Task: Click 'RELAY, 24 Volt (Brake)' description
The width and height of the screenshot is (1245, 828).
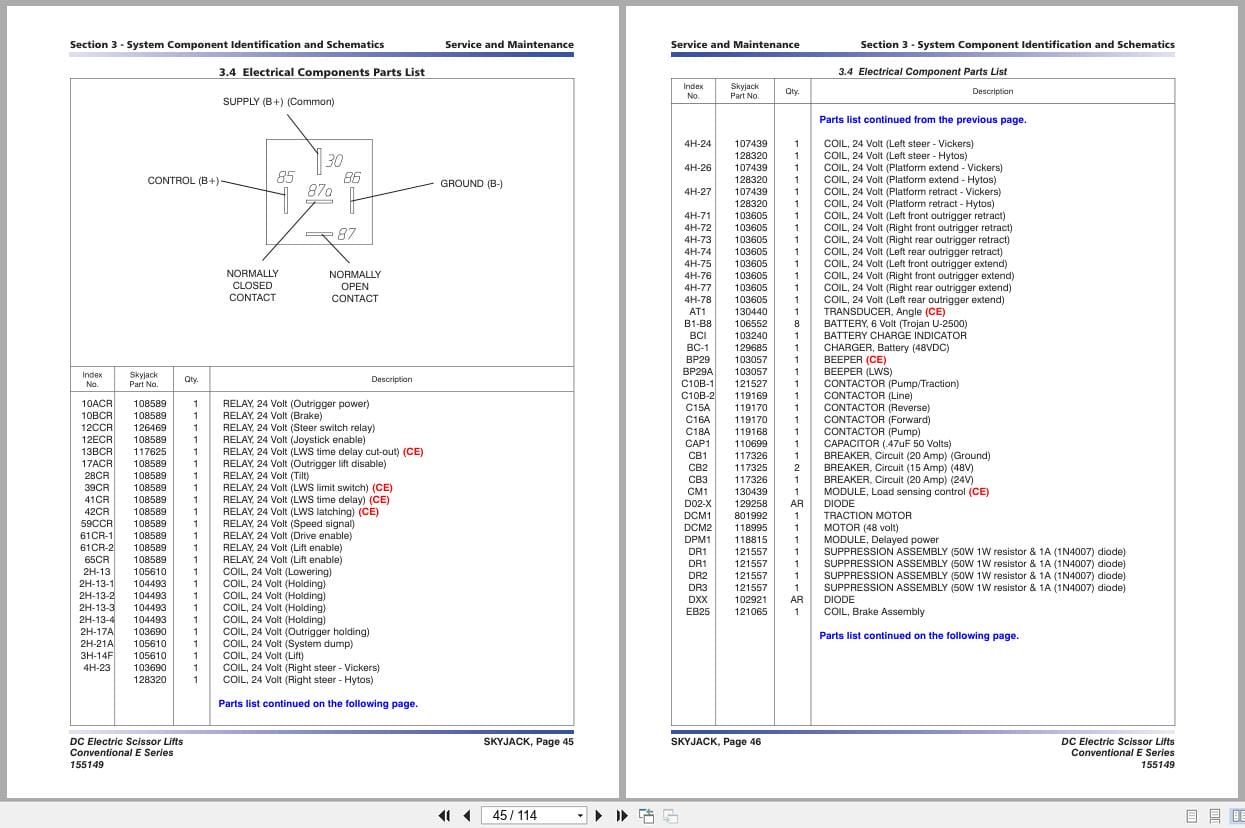Action: pos(272,416)
